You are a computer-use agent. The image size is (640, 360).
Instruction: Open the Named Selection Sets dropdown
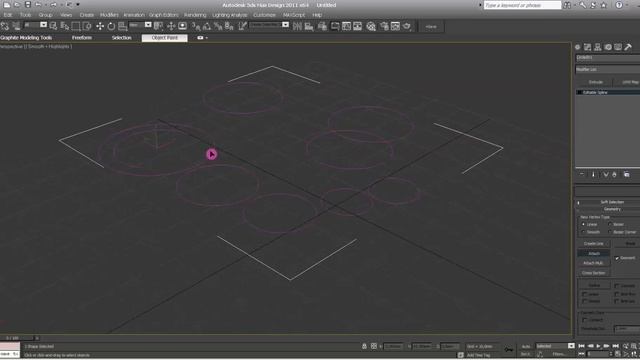click(x=269, y=25)
